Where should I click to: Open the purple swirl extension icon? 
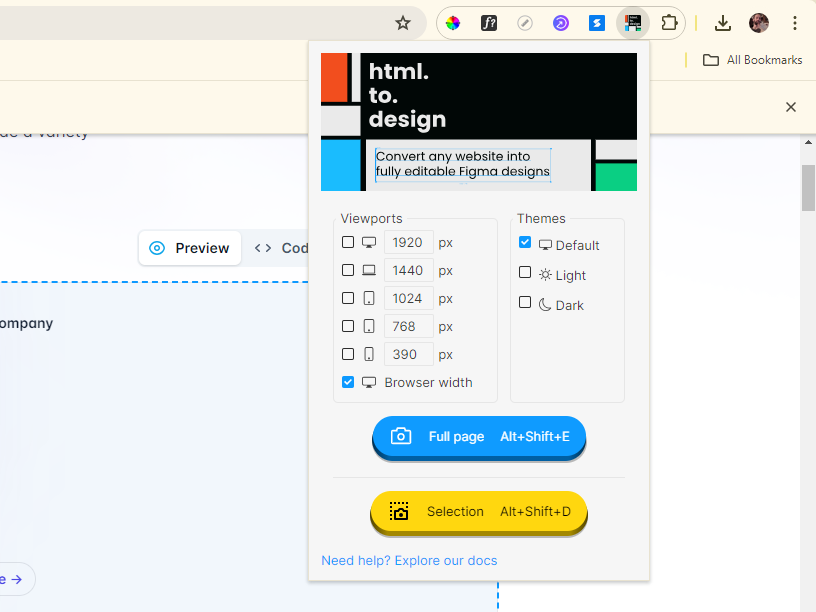(x=561, y=22)
